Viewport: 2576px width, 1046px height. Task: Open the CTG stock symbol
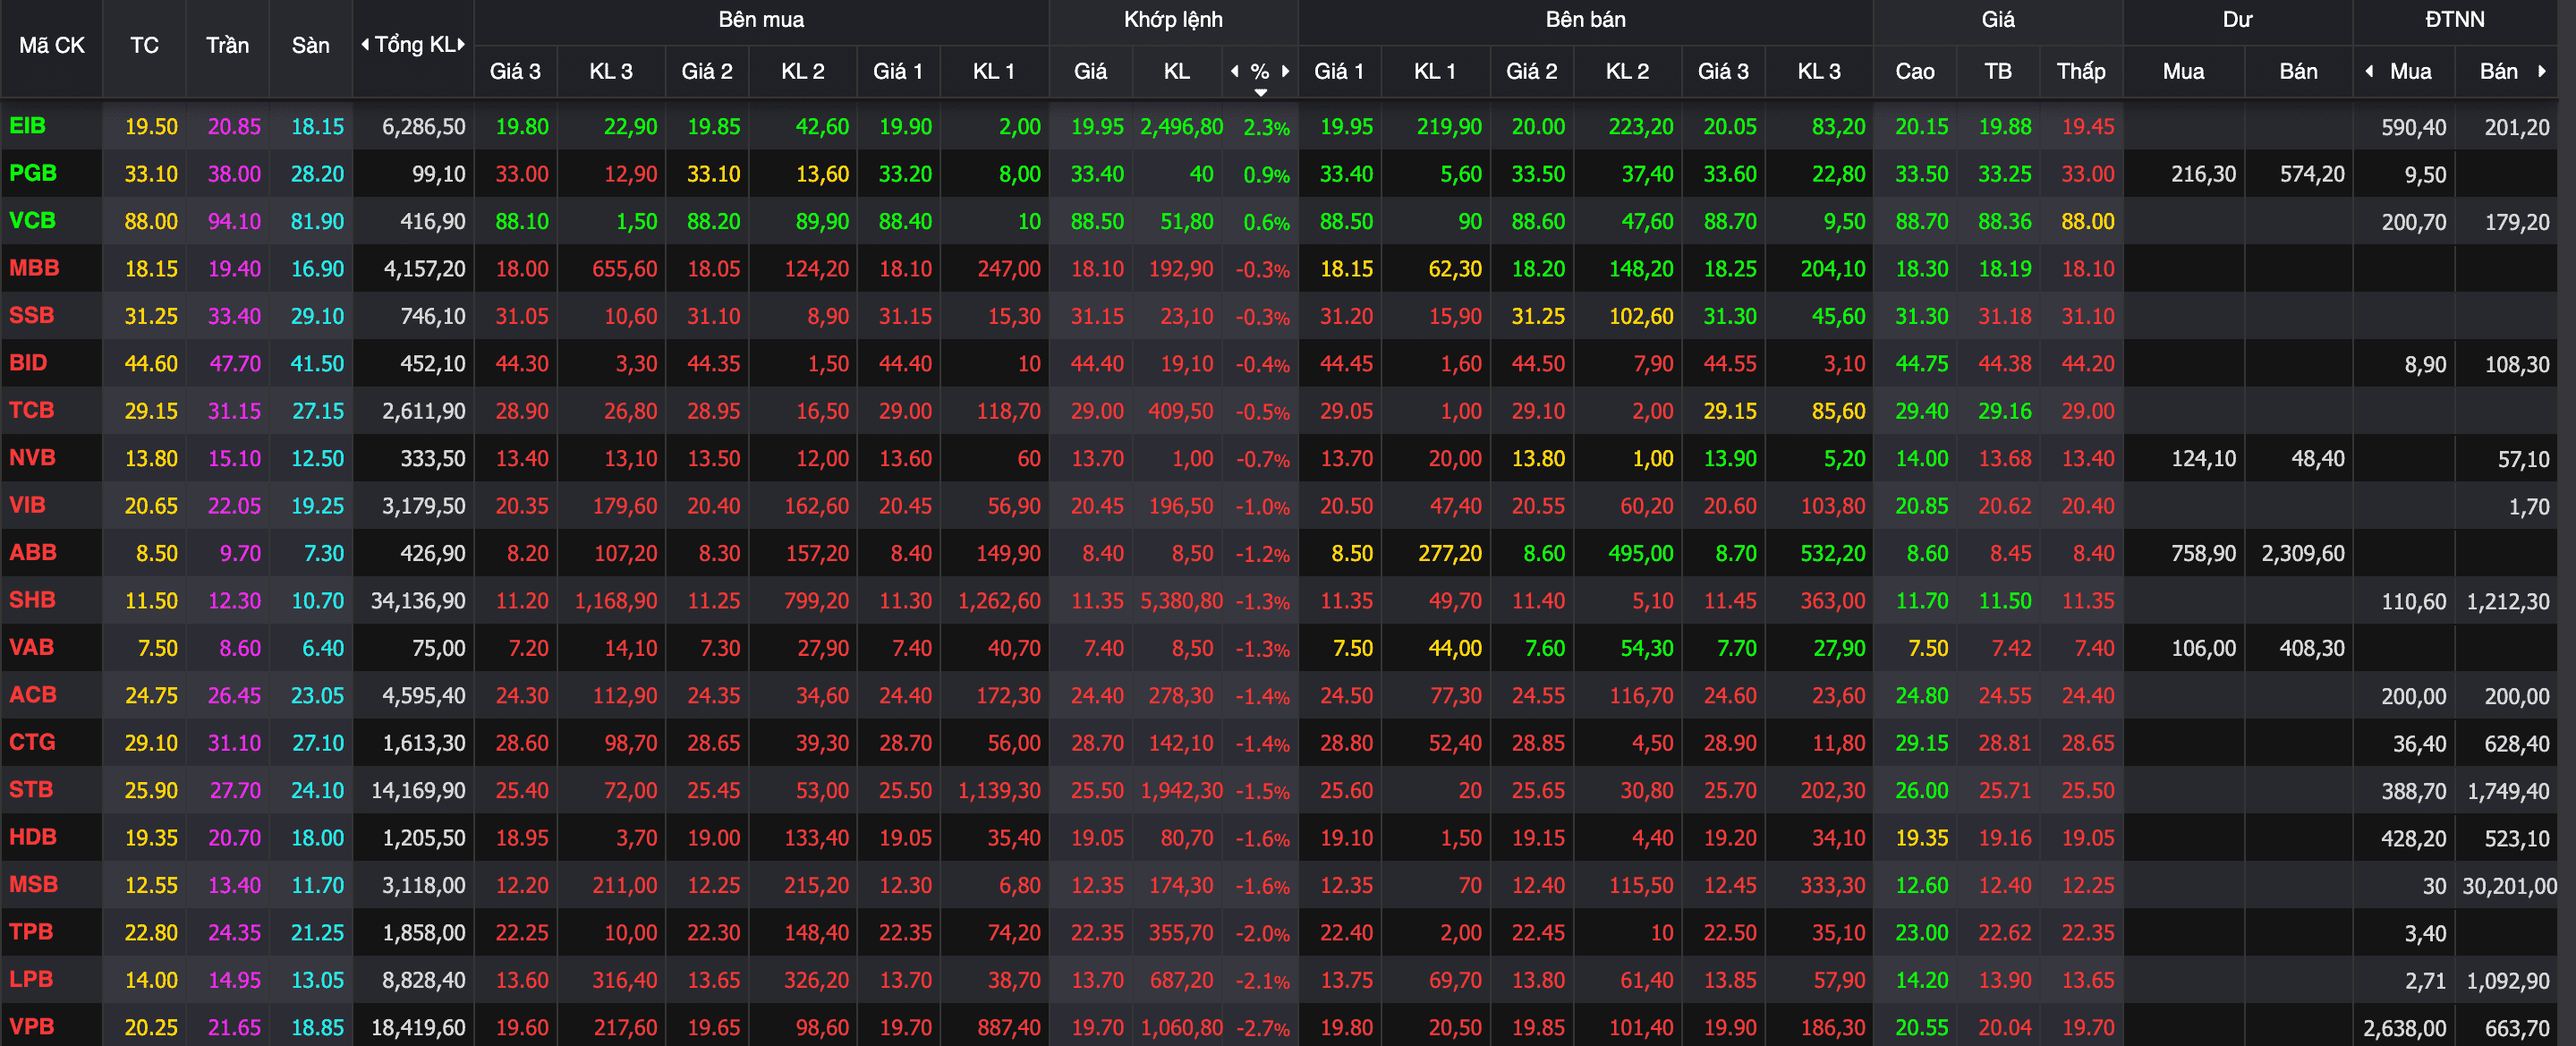(x=32, y=742)
